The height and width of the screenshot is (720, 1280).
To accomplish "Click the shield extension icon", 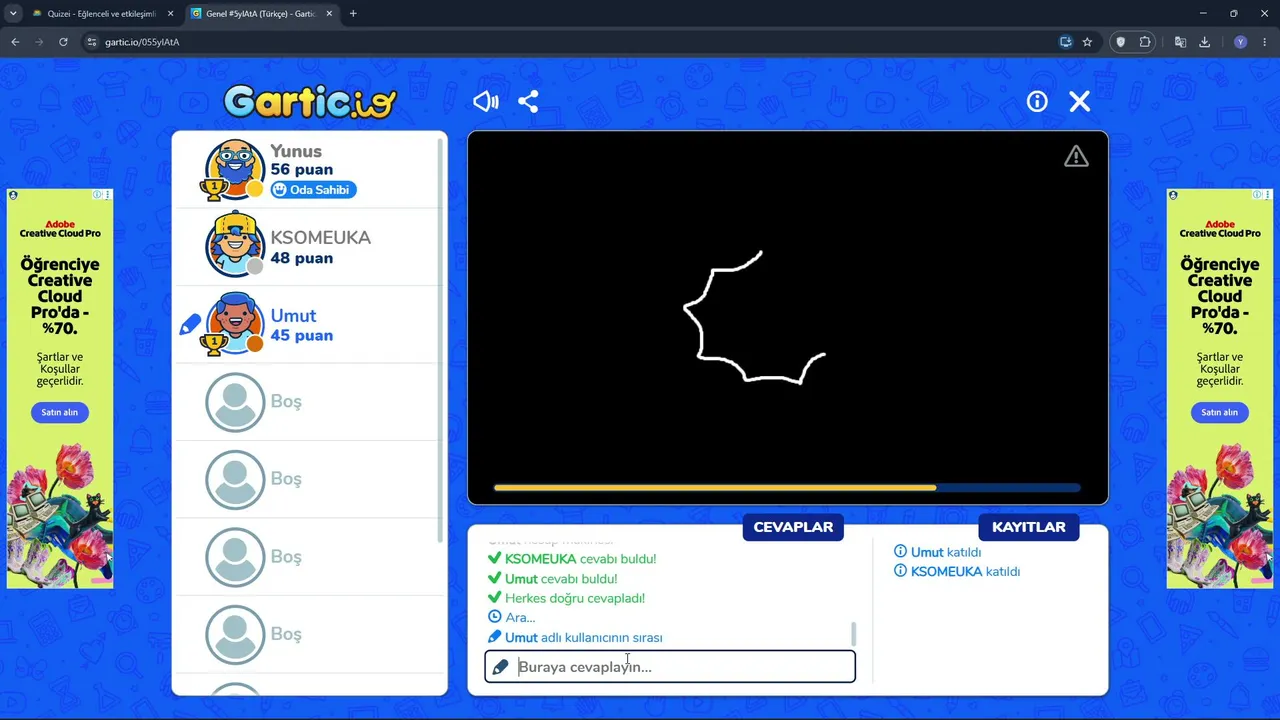I will coord(1120,42).
